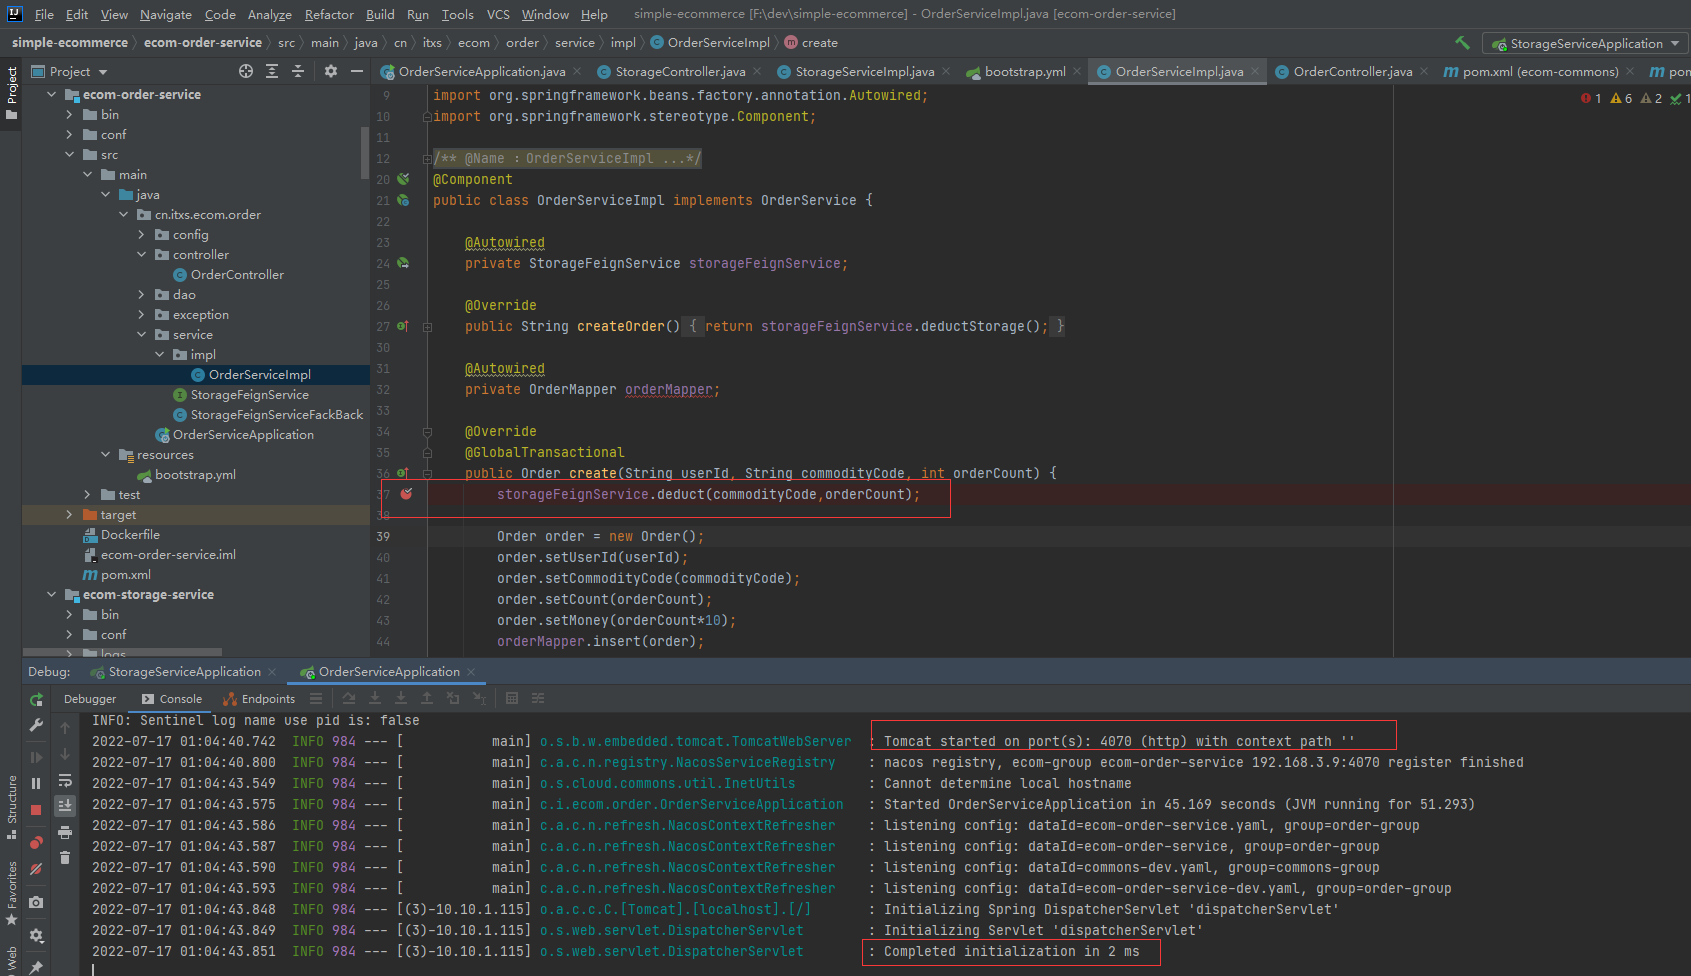Screen dimensions: 1691x976
Task: Pin the debug tab with pin icon
Action: (36, 966)
